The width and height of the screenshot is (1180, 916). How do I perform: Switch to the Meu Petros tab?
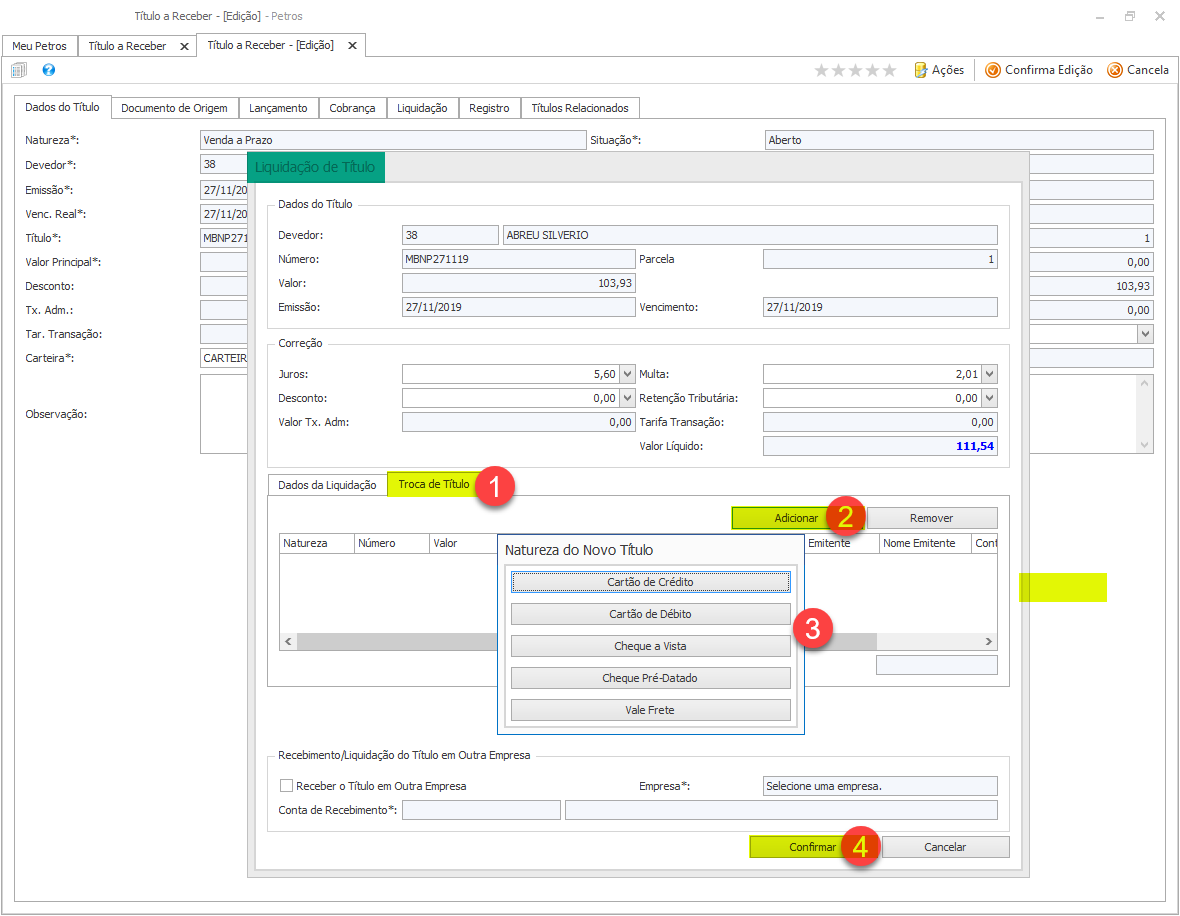39,46
